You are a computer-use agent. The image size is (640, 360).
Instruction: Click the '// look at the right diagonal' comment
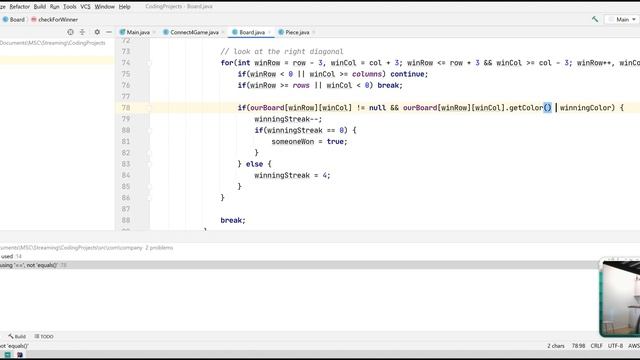point(282,51)
